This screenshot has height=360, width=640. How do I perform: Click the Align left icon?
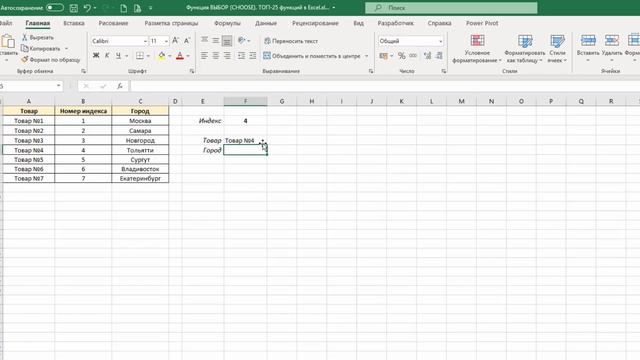[204, 56]
